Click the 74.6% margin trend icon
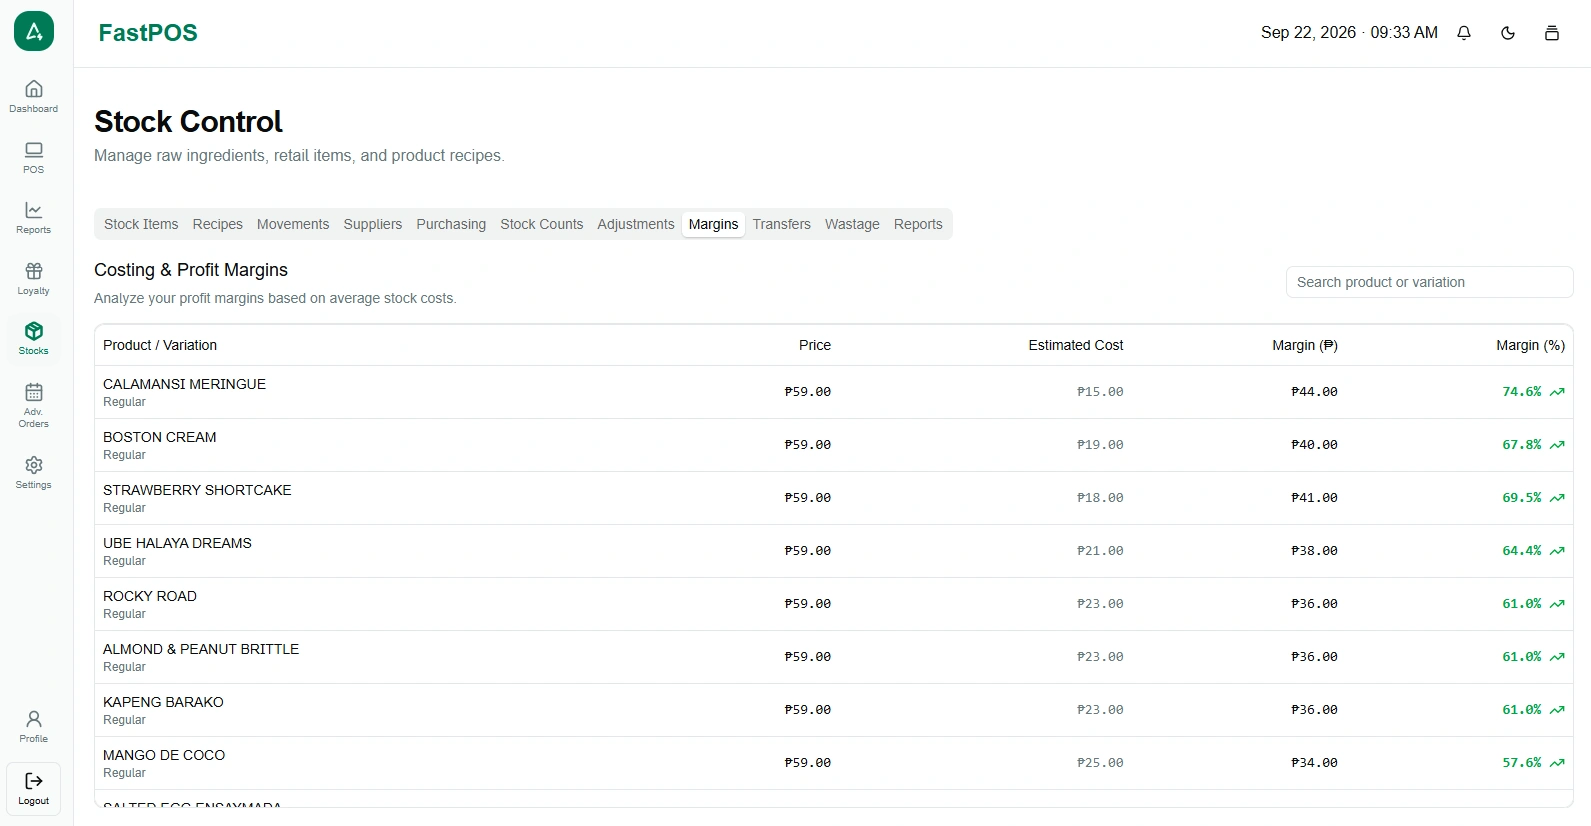This screenshot has height=826, width=1591. 1557,392
